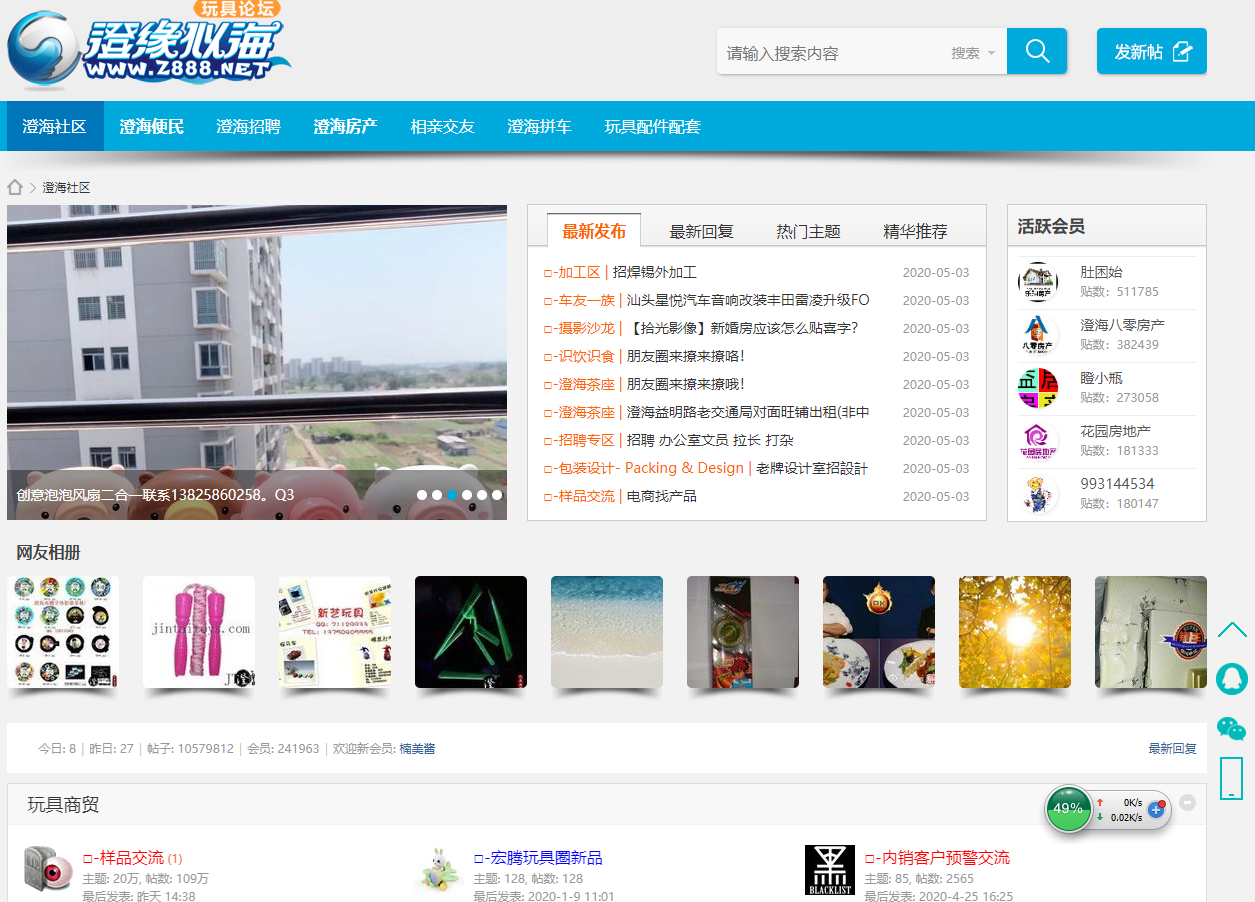Click the magnifier search button
1255x902 pixels.
pyautogui.click(x=1037, y=51)
